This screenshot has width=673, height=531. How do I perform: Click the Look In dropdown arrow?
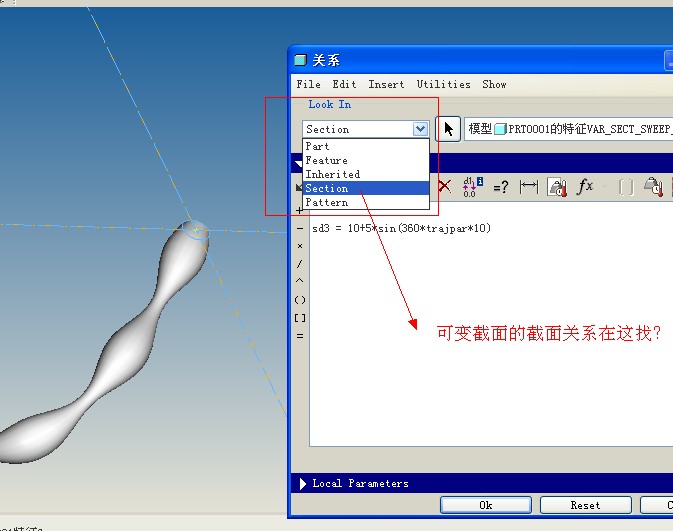click(420, 129)
